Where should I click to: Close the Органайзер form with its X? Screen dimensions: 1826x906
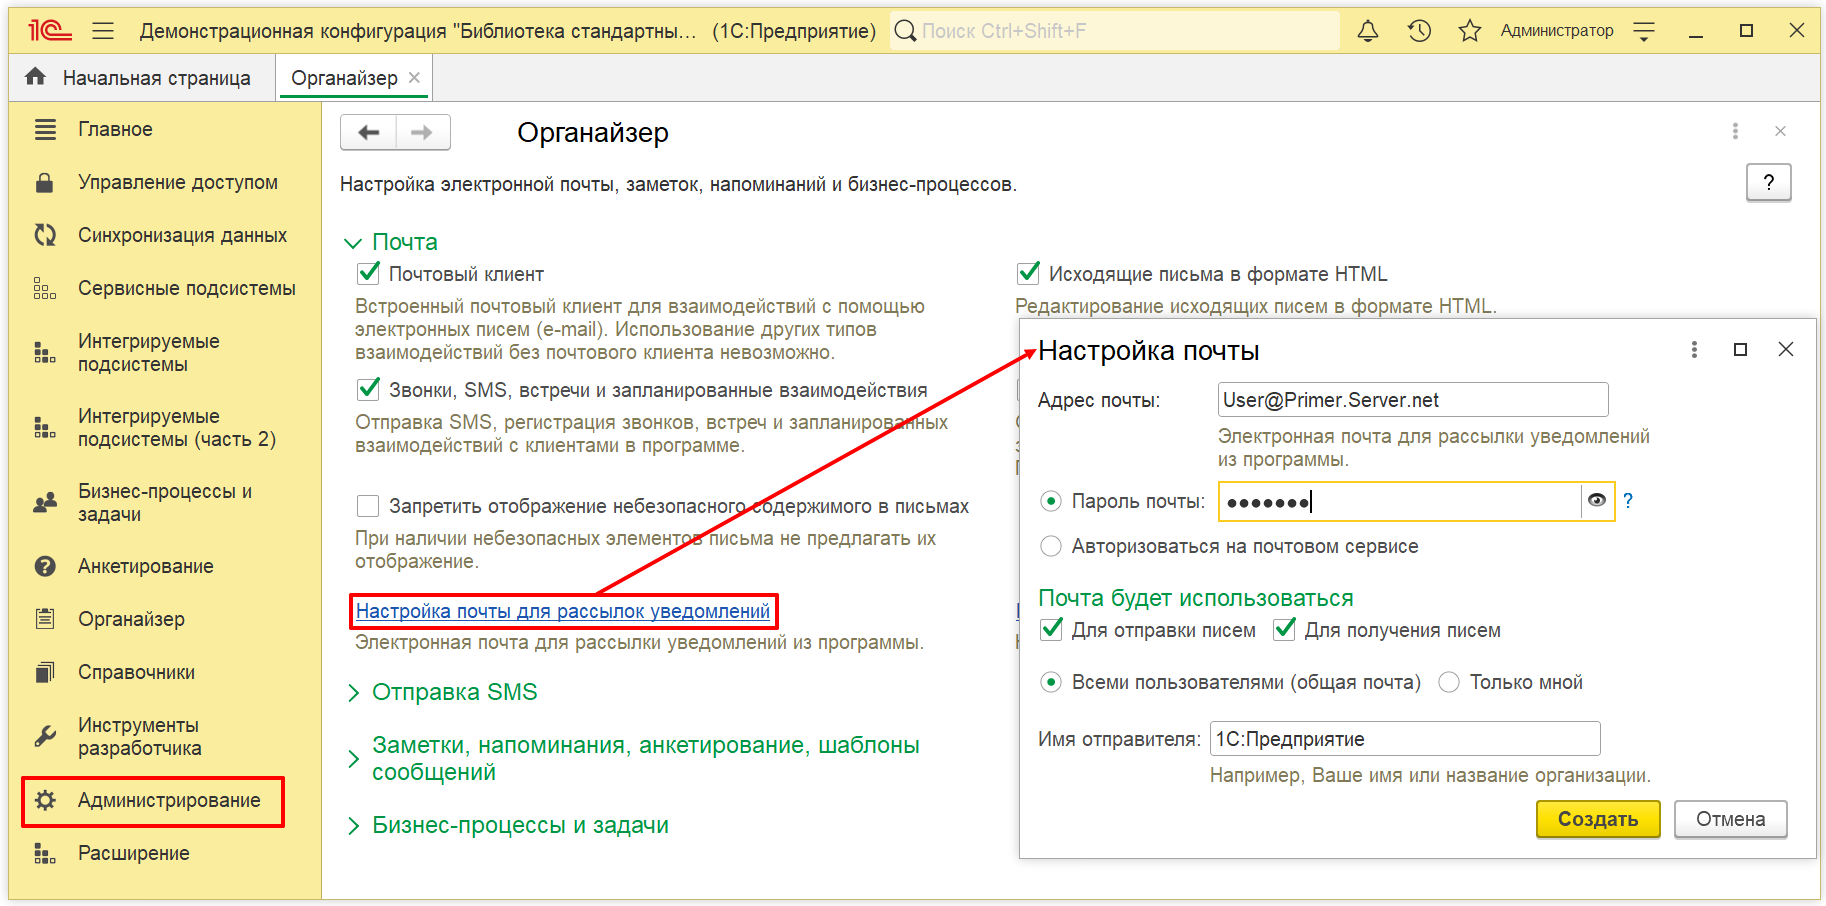pyautogui.click(x=1780, y=131)
